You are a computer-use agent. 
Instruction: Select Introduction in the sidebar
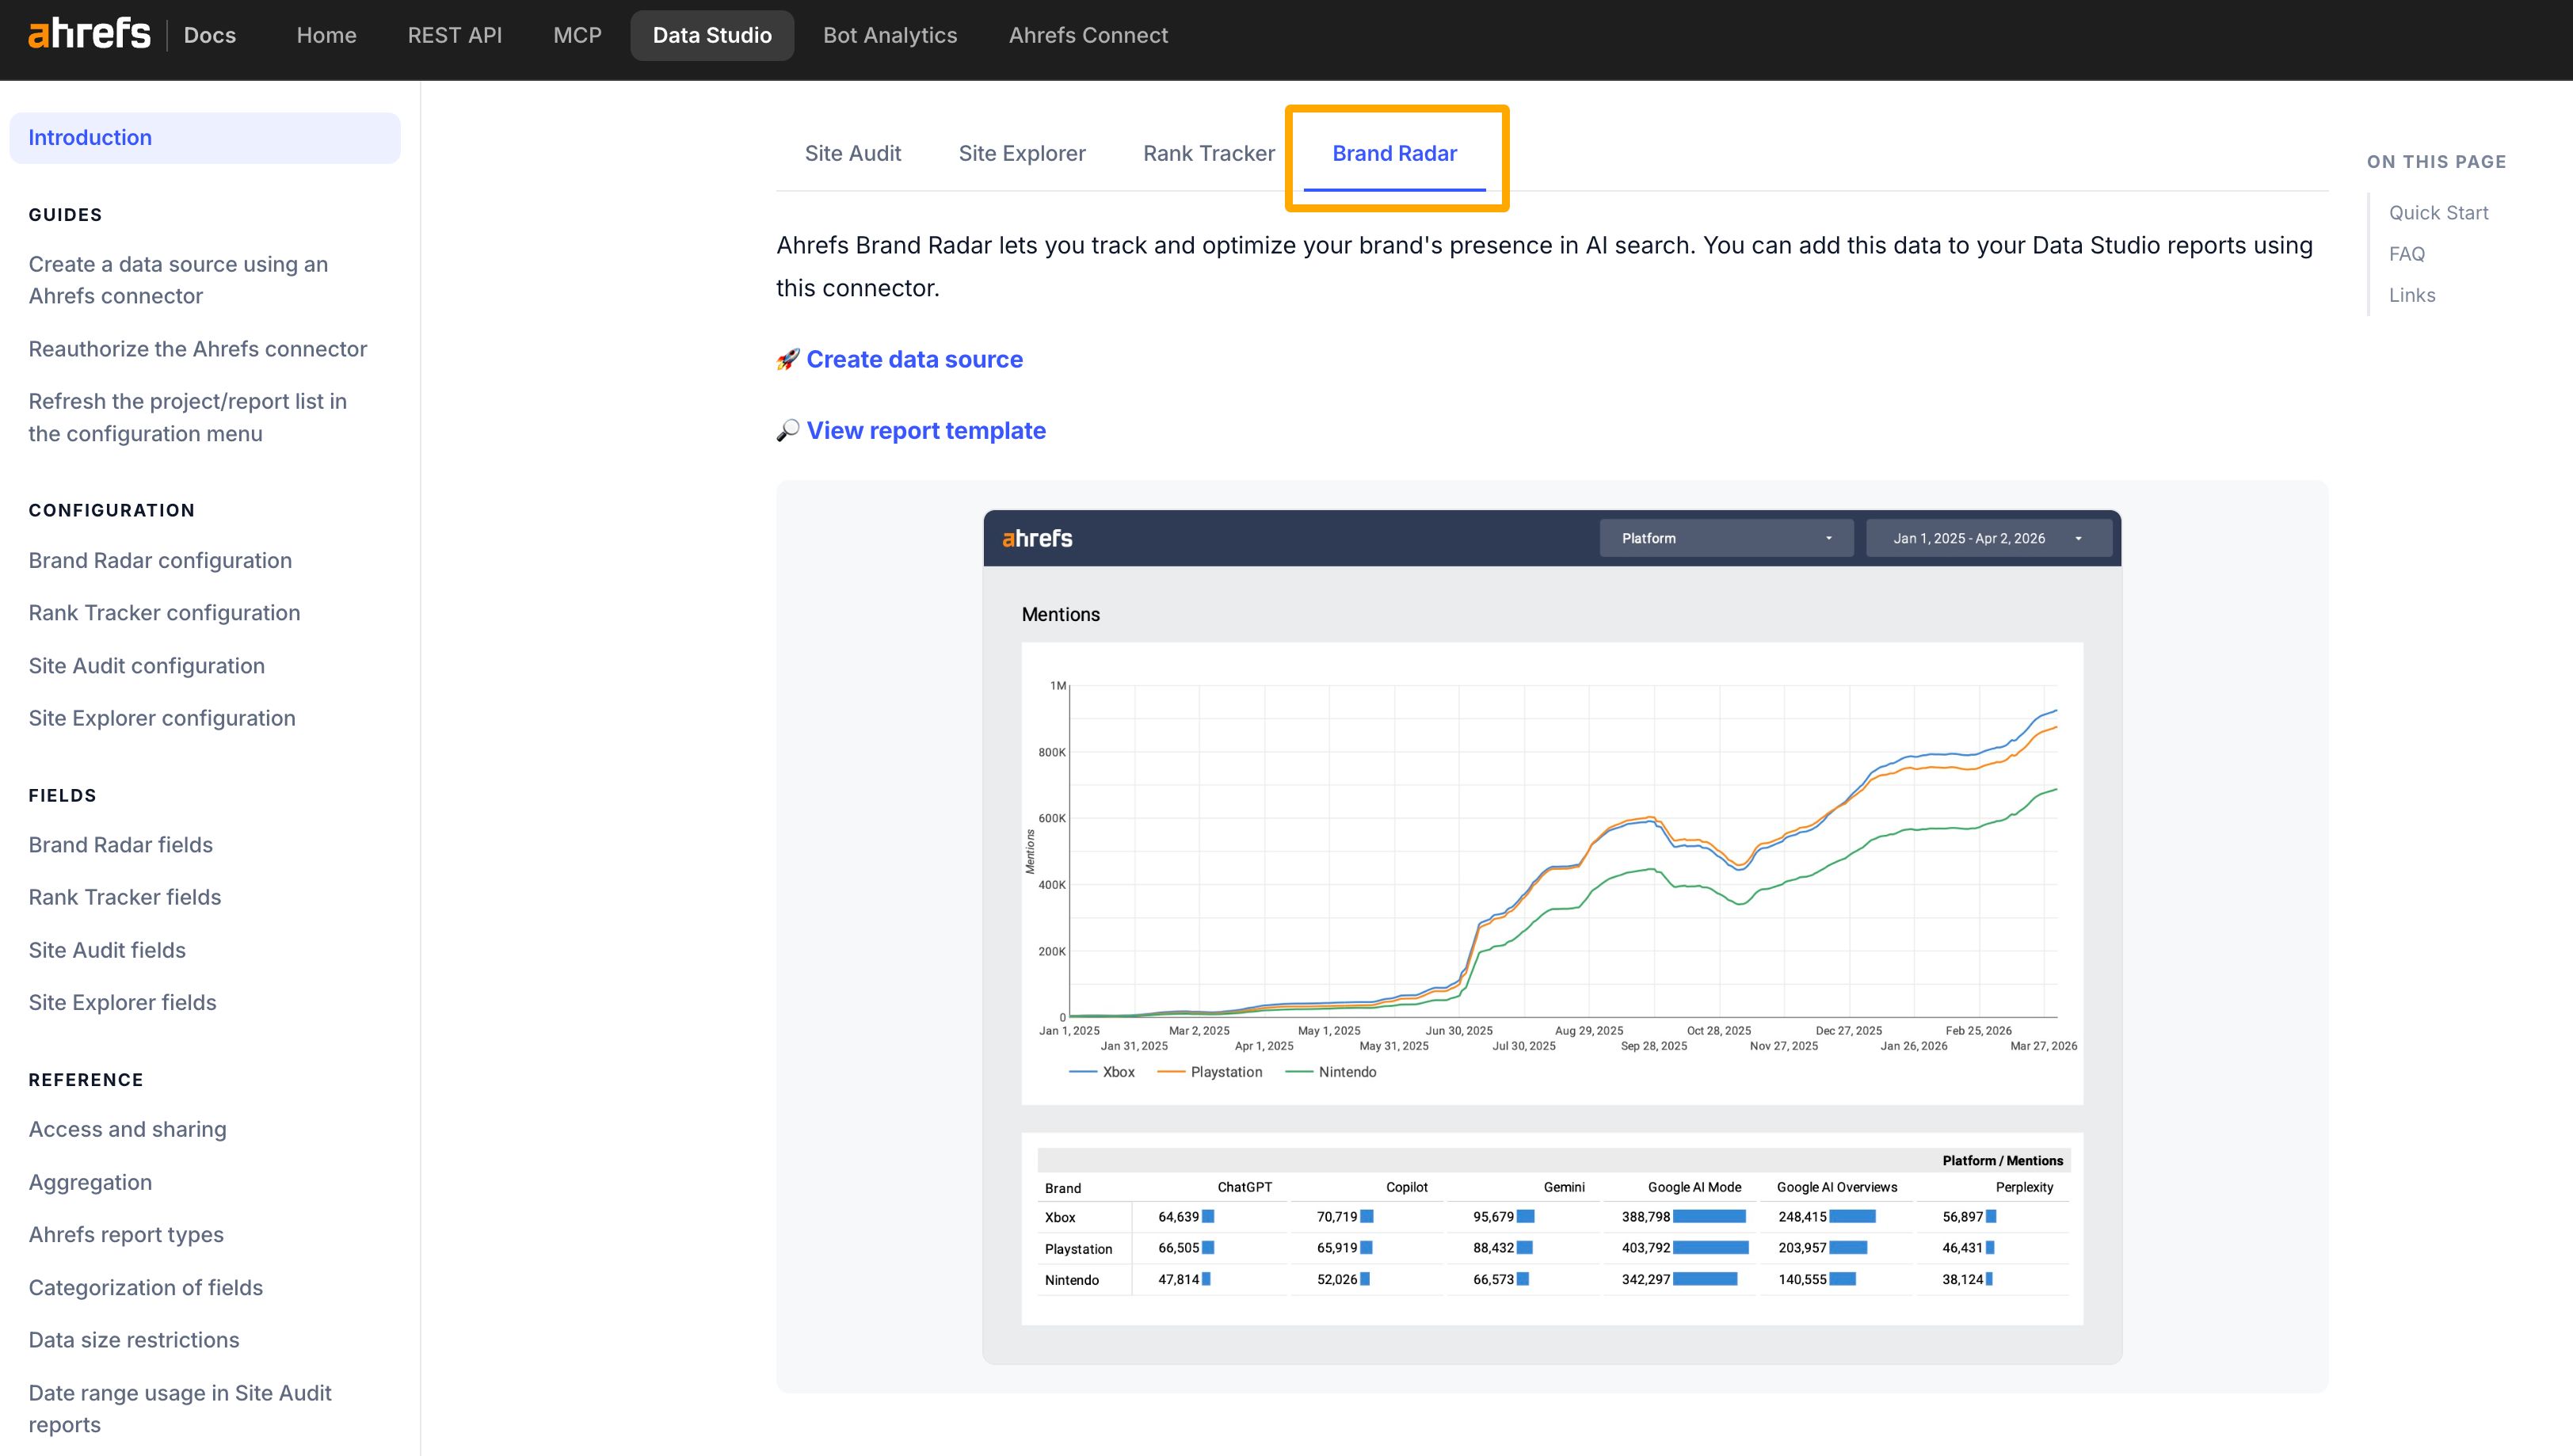click(205, 138)
